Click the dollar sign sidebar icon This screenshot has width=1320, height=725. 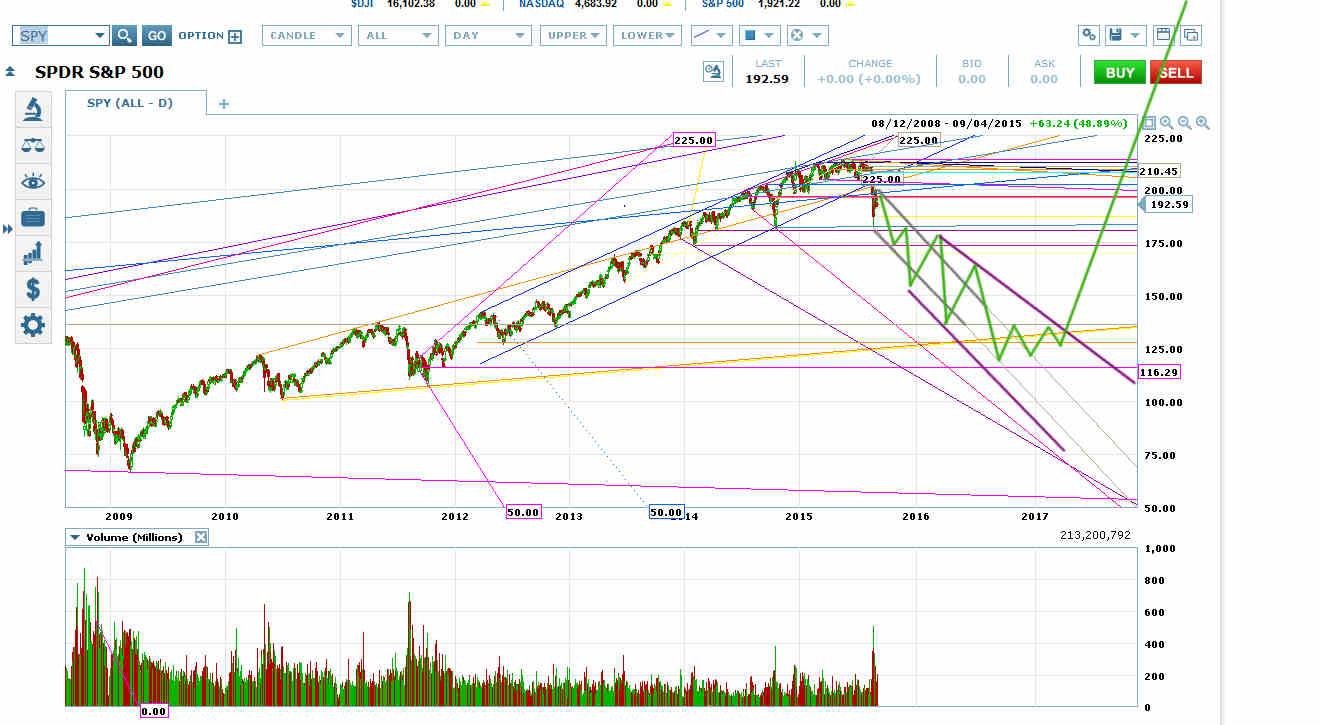coord(33,289)
